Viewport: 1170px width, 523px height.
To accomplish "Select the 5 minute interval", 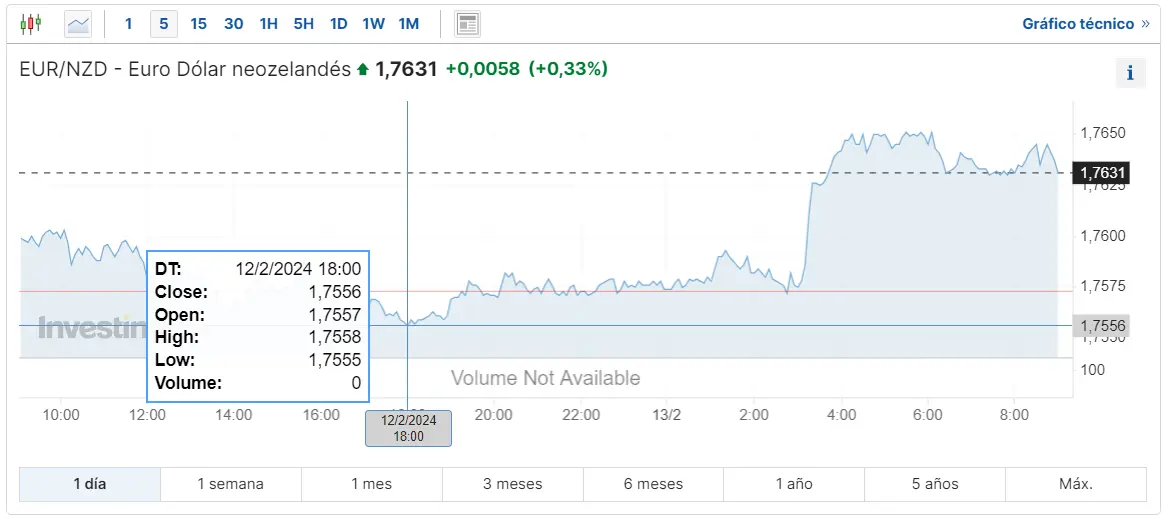I will point(163,24).
